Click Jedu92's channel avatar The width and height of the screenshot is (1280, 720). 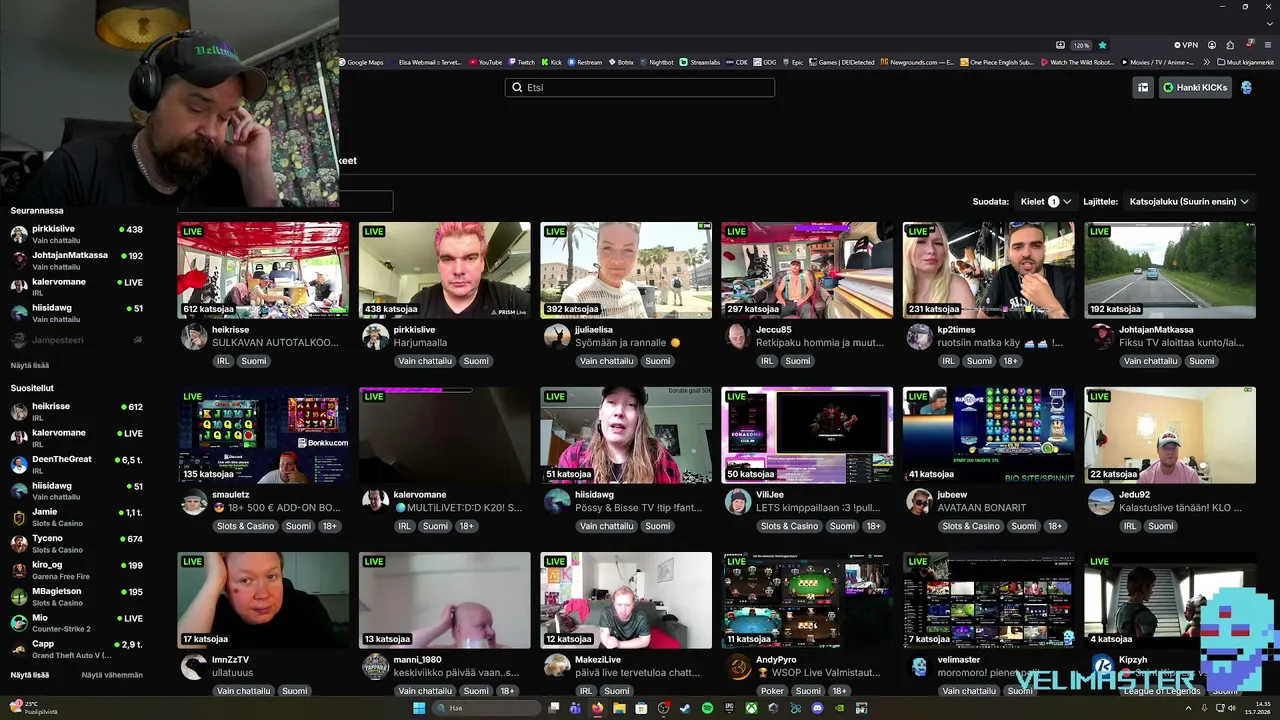pyautogui.click(x=1101, y=501)
